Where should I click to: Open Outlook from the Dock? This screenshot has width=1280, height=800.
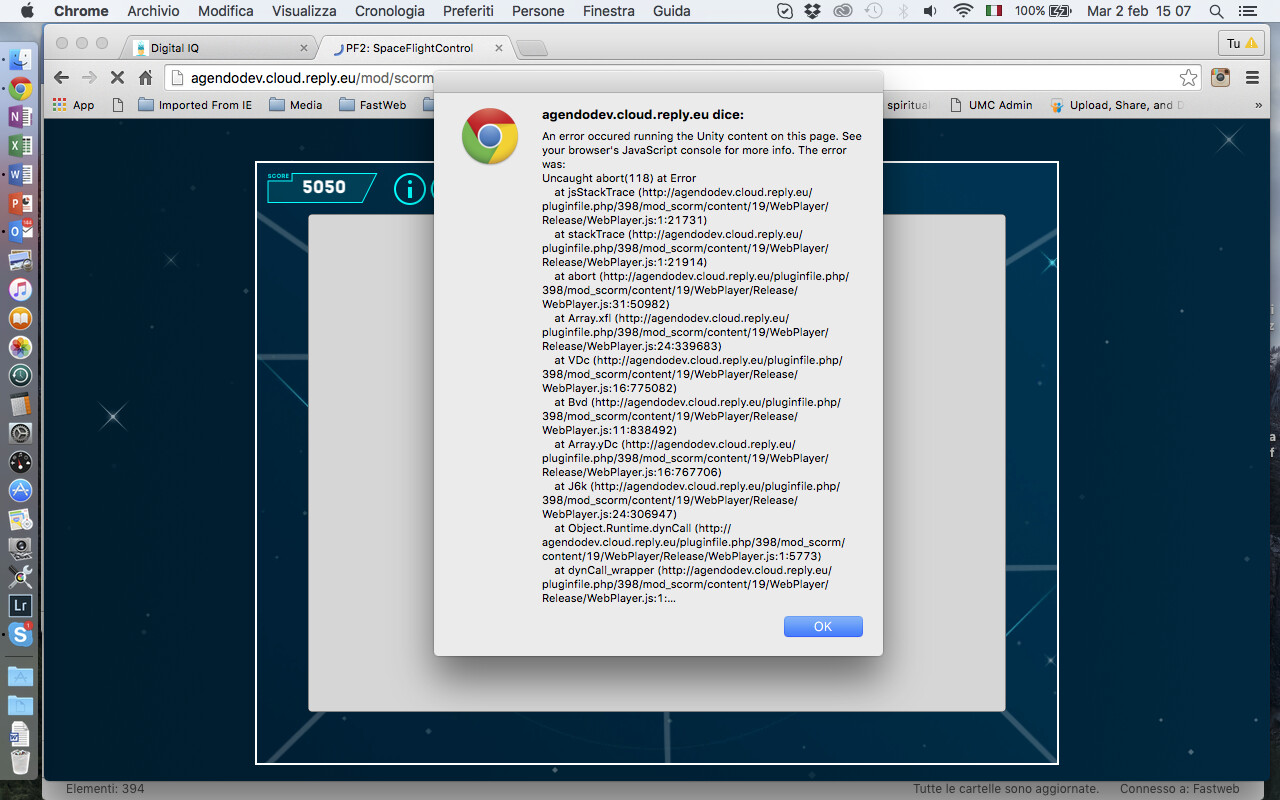click(18, 228)
